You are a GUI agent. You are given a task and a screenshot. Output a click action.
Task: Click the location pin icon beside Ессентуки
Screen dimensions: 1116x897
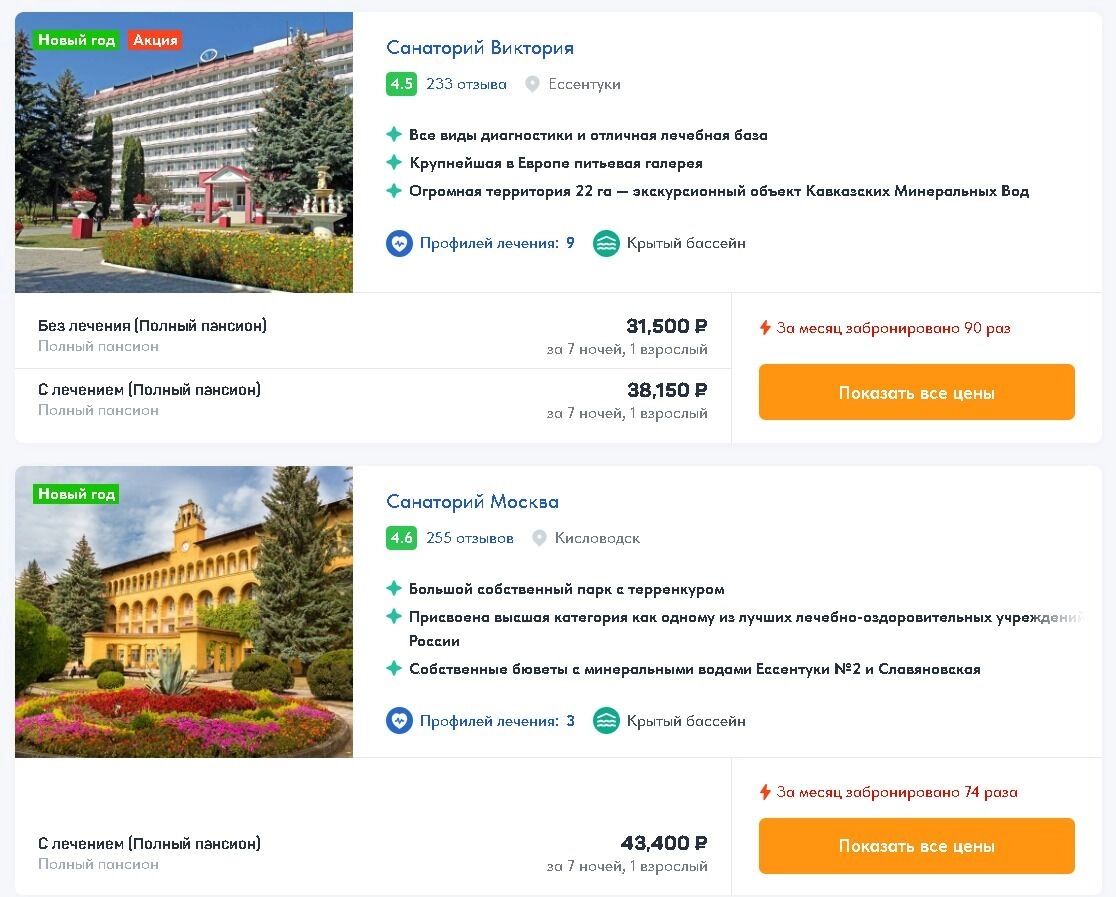(533, 84)
